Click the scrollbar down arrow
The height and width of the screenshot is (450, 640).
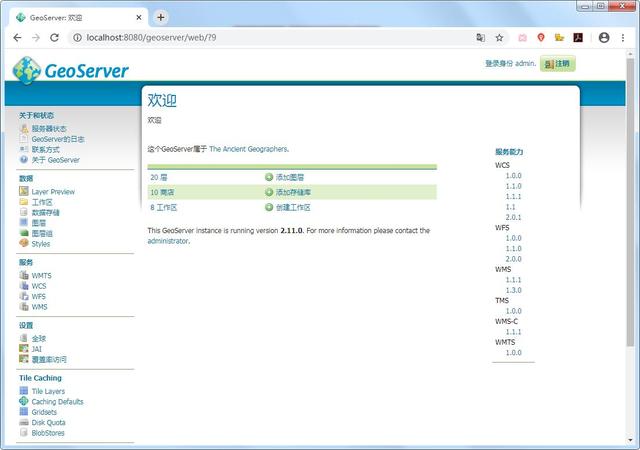tap(630, 440)
